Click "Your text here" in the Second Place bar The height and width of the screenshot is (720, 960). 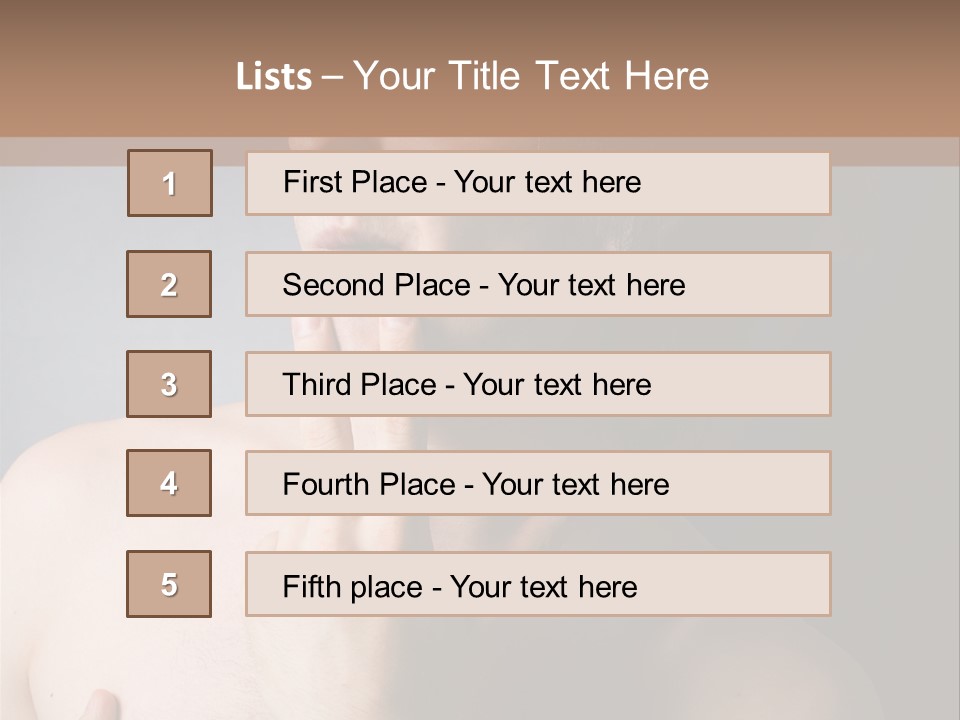click(x=591, y=285)
